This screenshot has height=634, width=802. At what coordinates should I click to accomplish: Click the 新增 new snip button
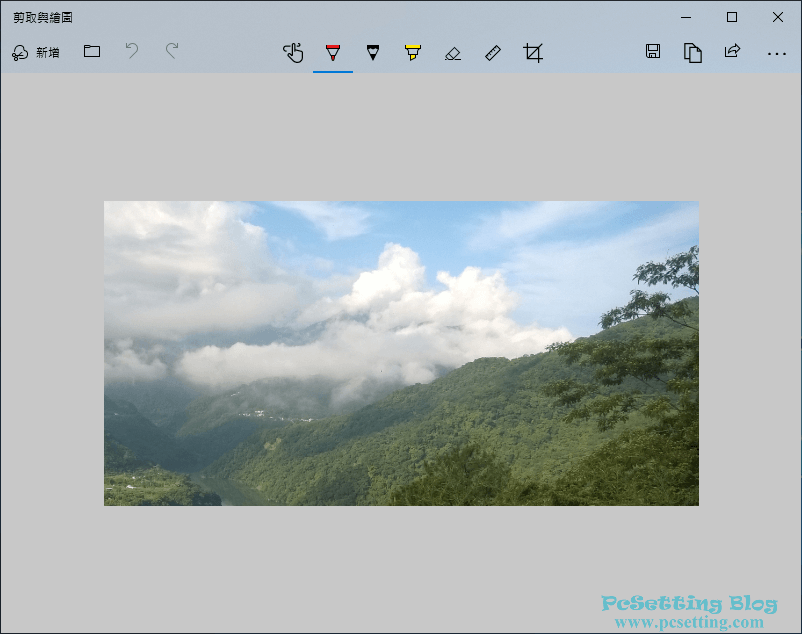(x=36, y=52)
